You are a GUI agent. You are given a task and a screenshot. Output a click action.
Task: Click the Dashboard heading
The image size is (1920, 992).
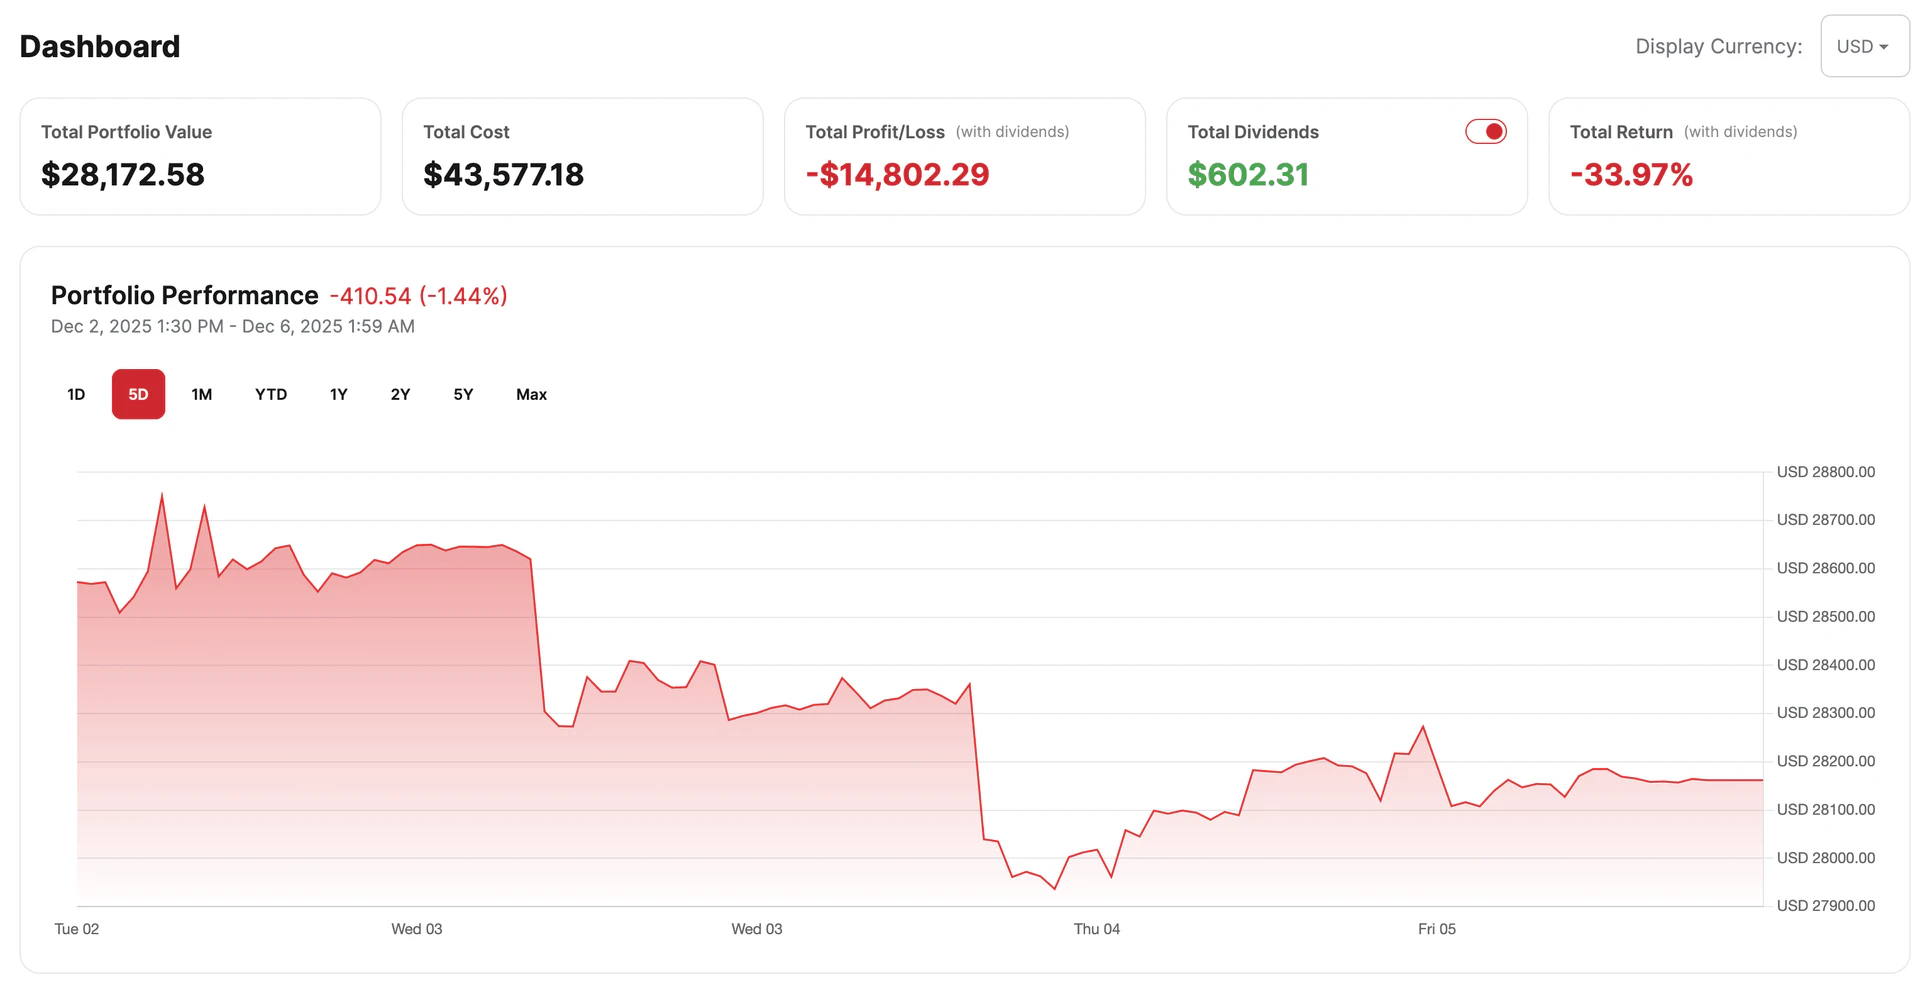(100, 47)
